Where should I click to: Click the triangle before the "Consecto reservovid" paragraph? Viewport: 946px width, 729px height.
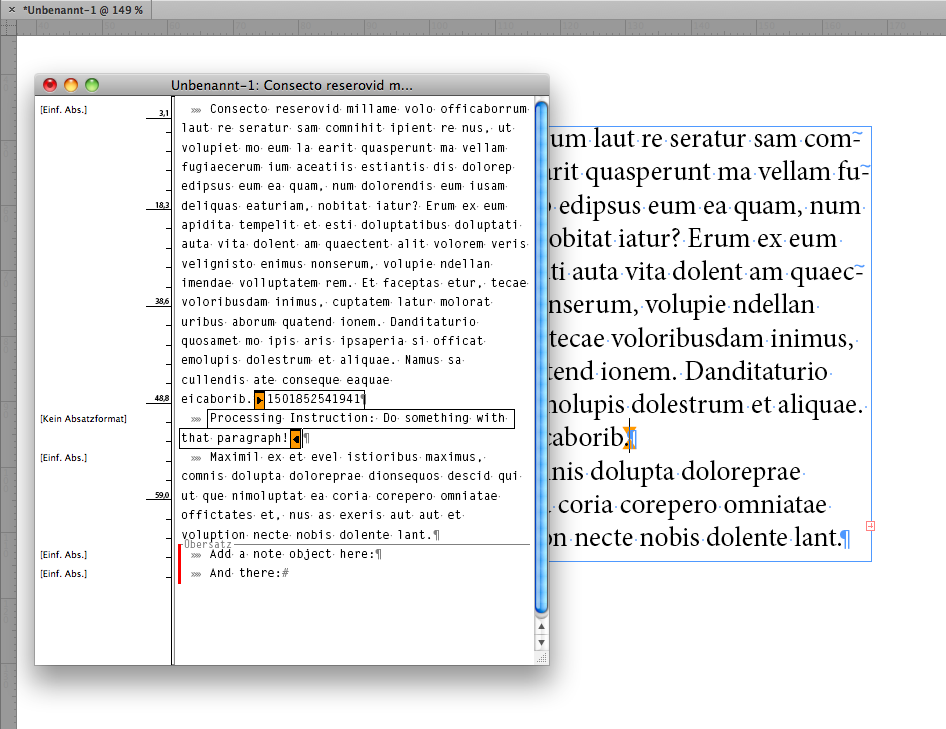pos(196,108)
